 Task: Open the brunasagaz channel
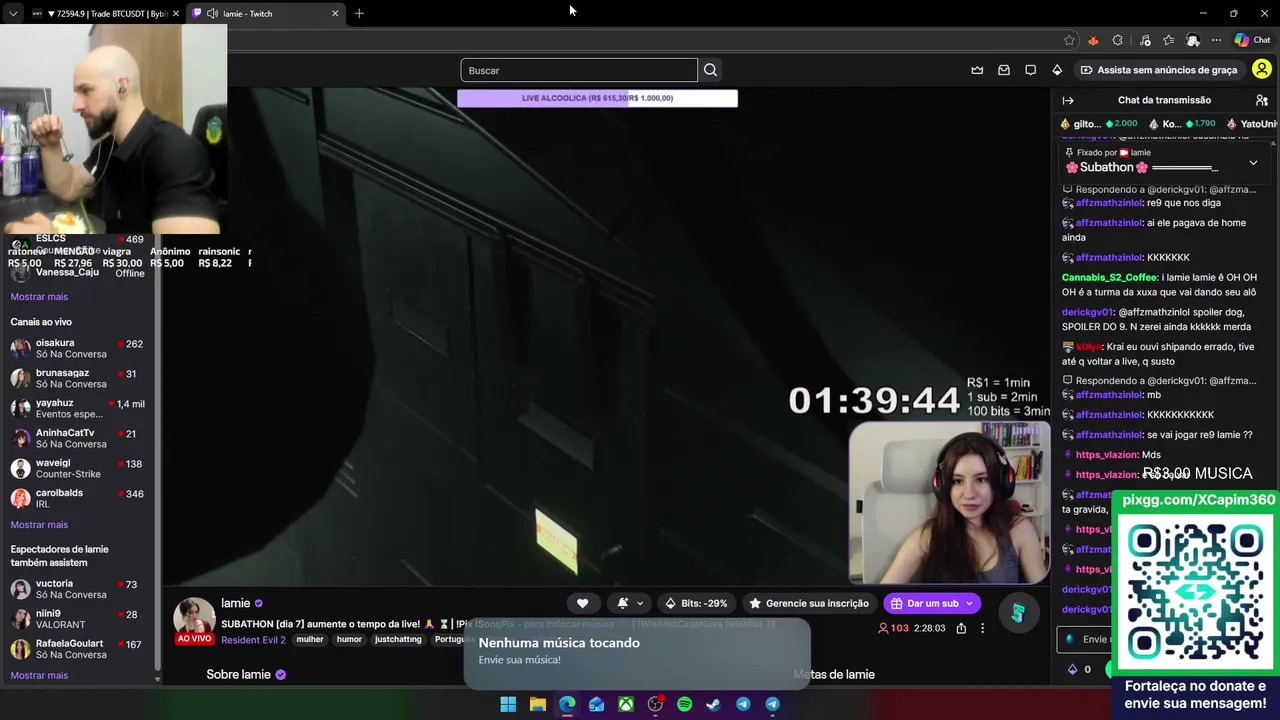[x=78, y=379]
